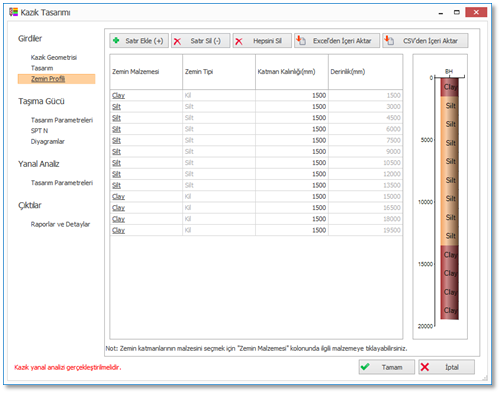Delete all rows with Hepsini Sil
This screenshot has width=501, height=394.
(262, 41)
